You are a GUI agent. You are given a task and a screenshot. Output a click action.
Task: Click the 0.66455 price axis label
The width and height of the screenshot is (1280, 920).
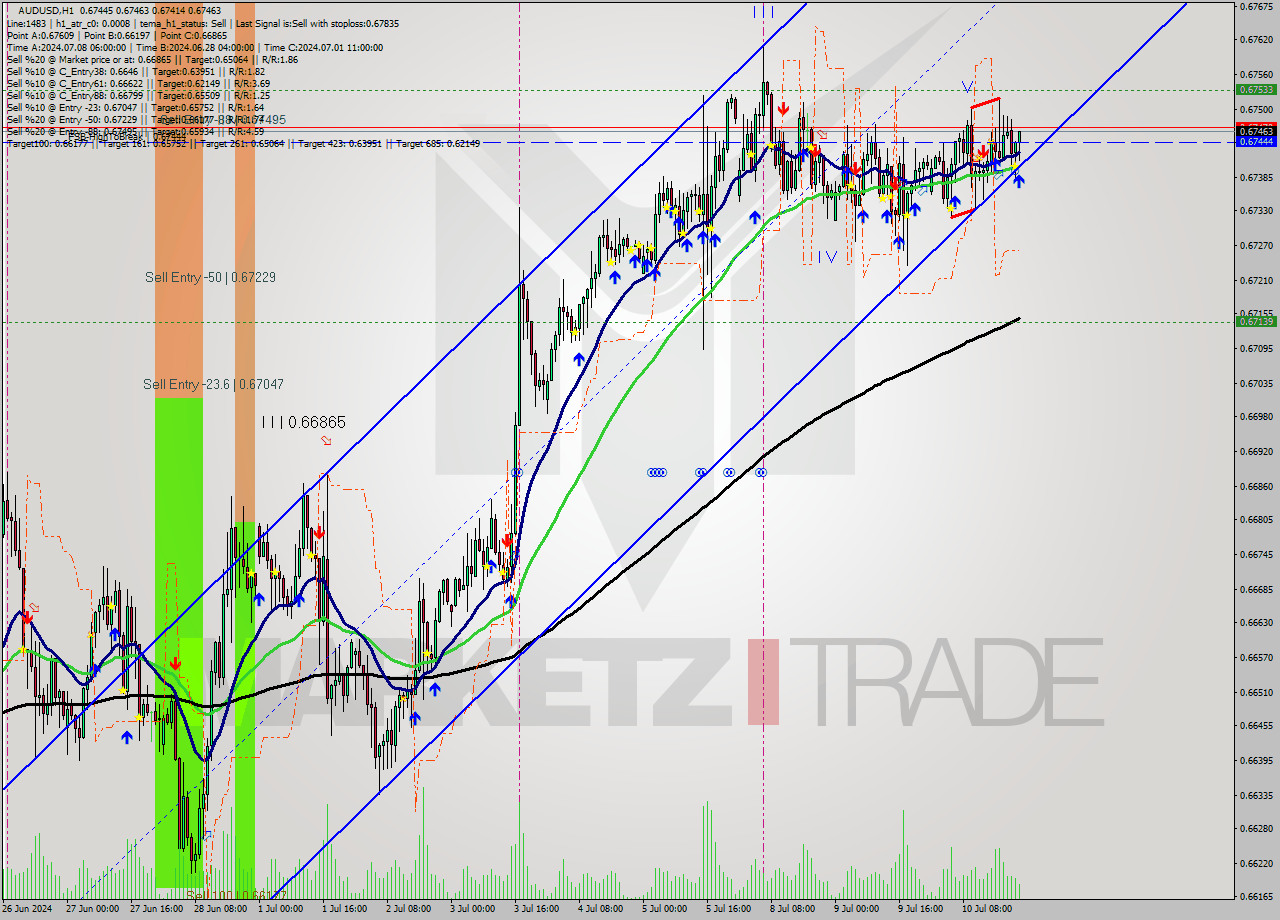click(x=1256, y=726)
